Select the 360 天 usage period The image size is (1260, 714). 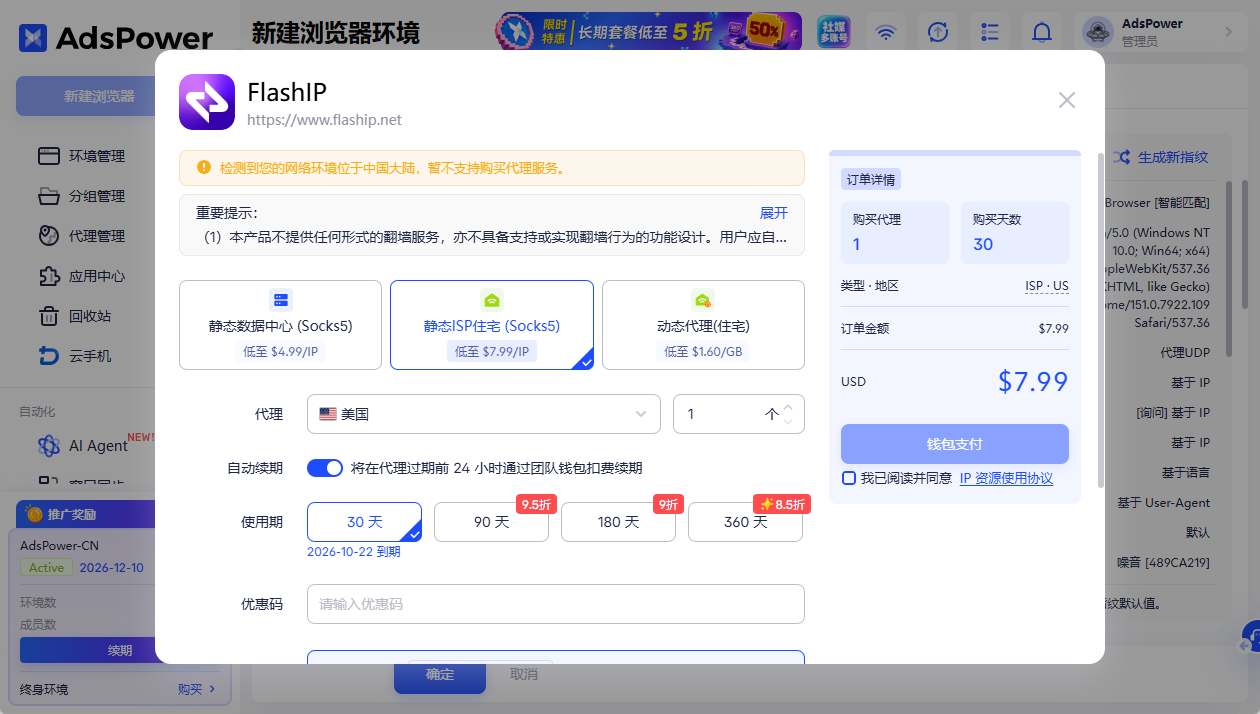point(745,522)
